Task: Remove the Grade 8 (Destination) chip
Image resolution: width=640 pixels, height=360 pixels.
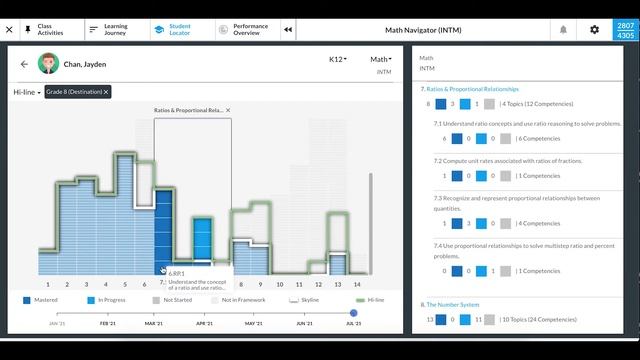Action: point(106,92)
